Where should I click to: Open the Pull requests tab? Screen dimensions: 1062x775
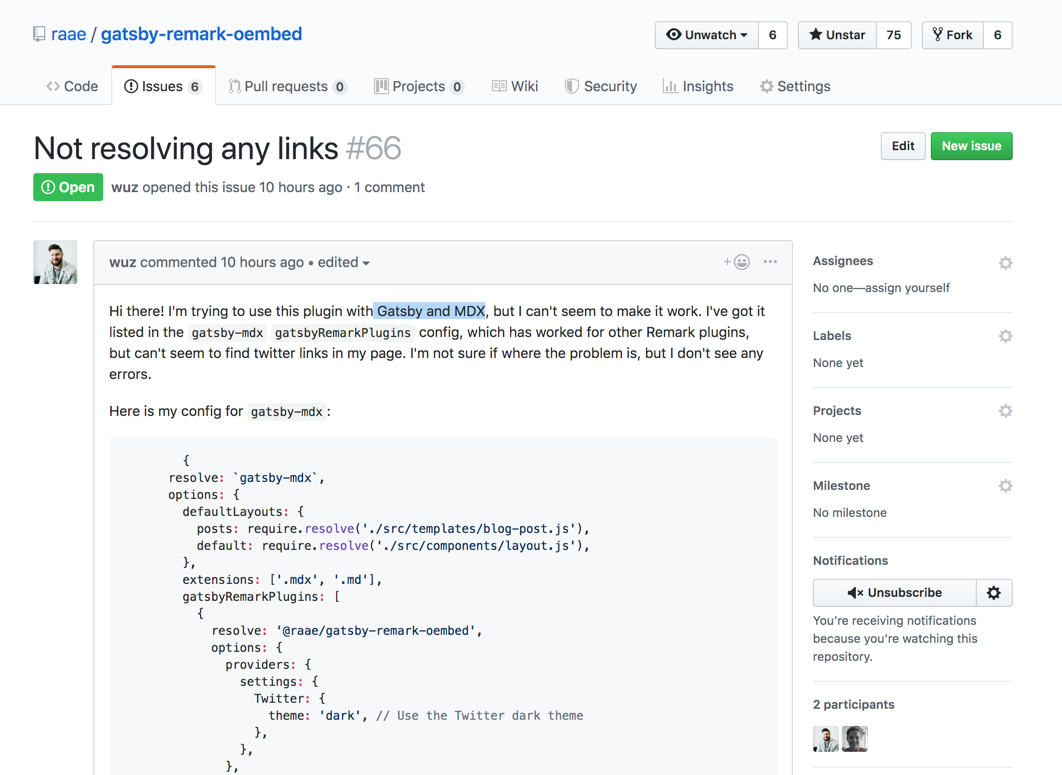(287, 86)
